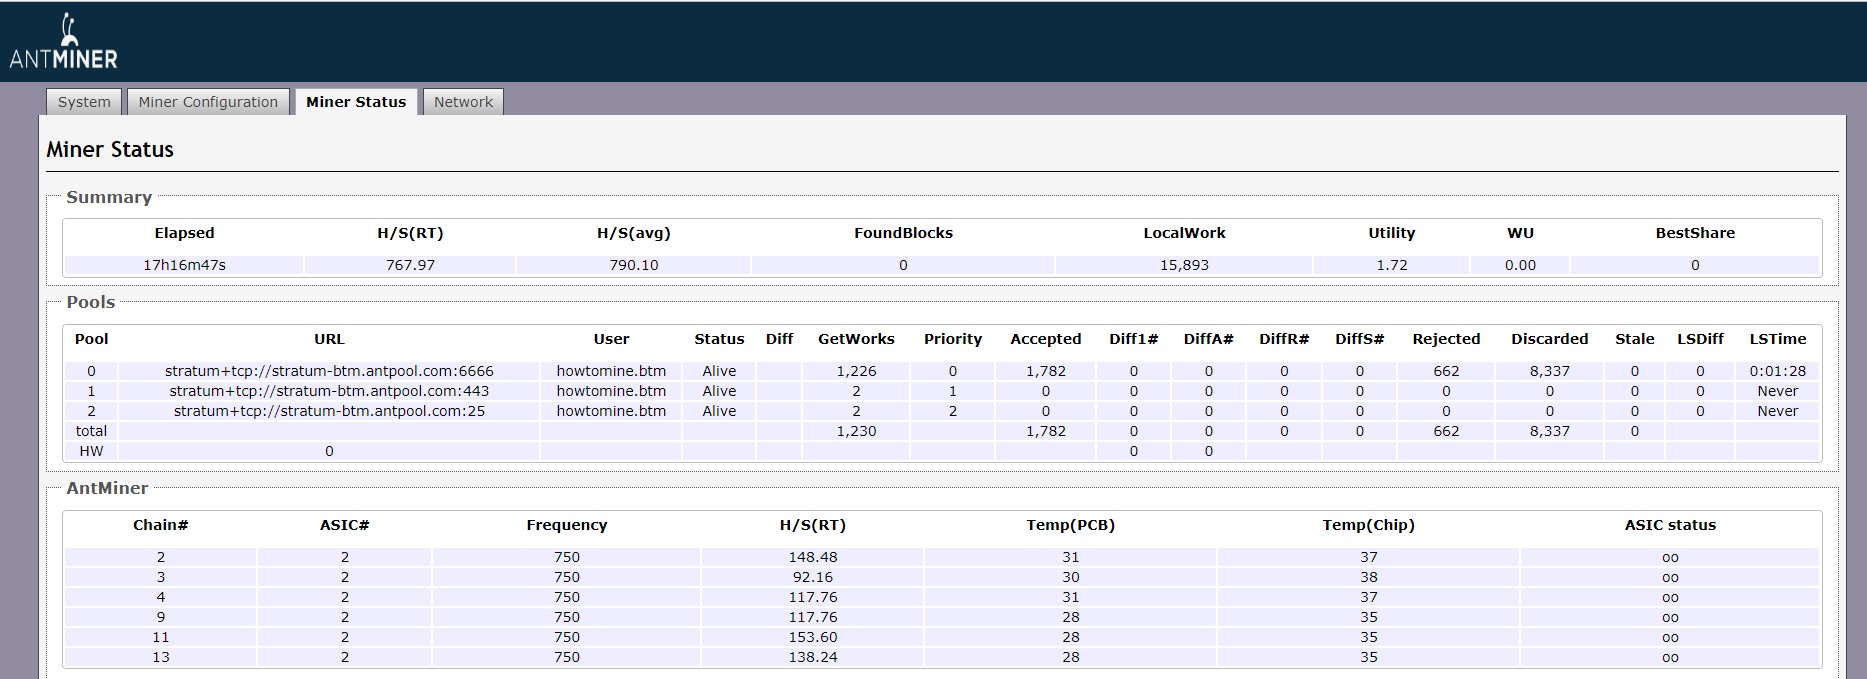The image size is (1867, 679).
Task: Click pool URL ending in :443
Action: 329,391
